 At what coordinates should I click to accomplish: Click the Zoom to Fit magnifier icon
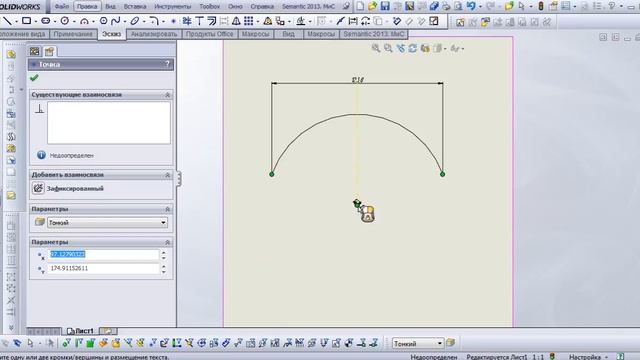click(376, 48)
